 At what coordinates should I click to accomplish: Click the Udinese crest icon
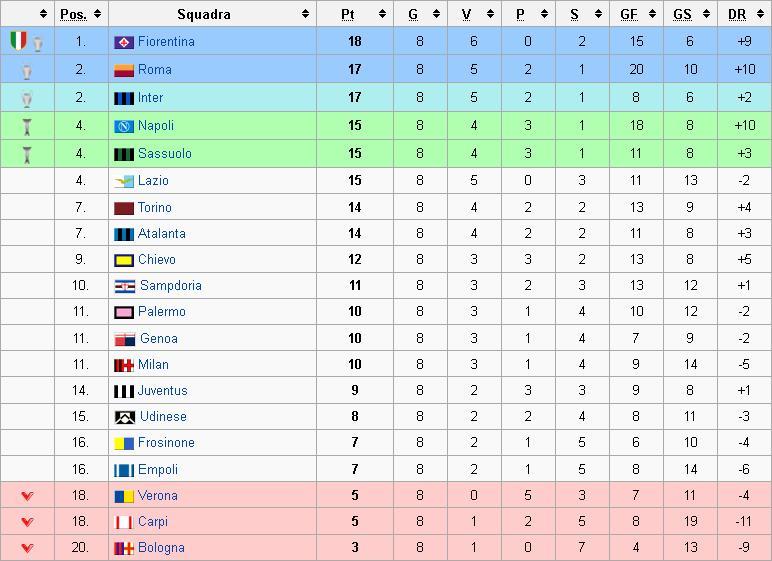[125, 418]
